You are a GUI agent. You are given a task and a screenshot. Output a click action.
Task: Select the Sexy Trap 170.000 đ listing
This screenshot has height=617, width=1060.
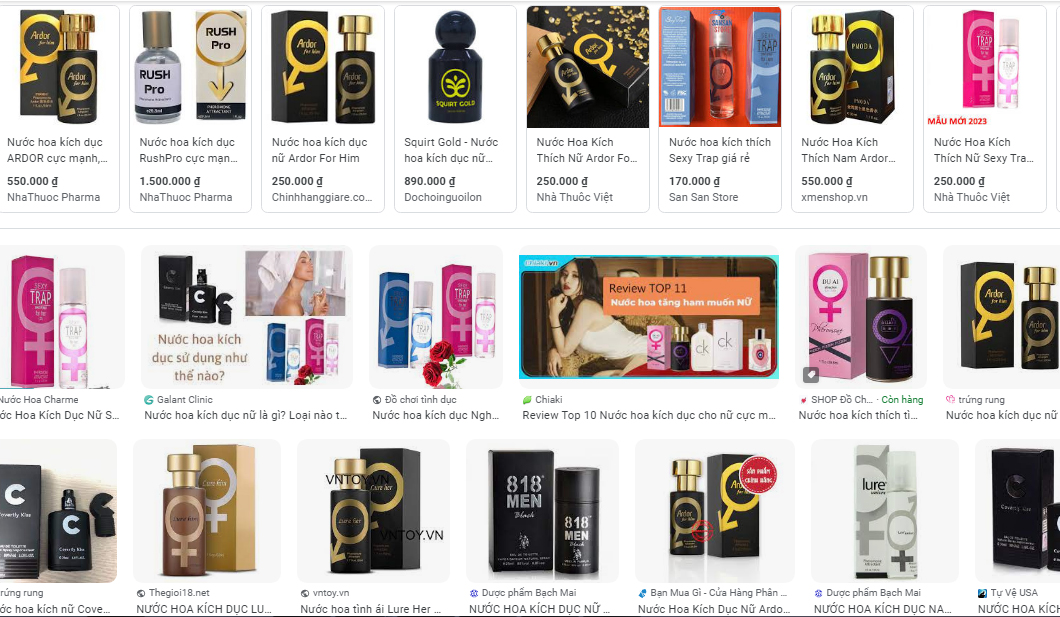[x=719, y=109]
